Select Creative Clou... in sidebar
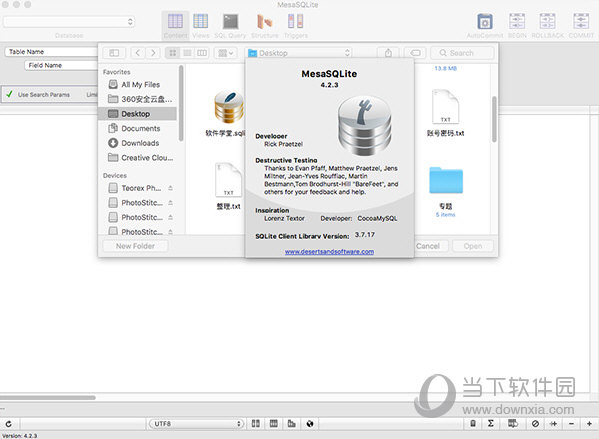This screenshot has height=439, width=599. tap(138, 157)
